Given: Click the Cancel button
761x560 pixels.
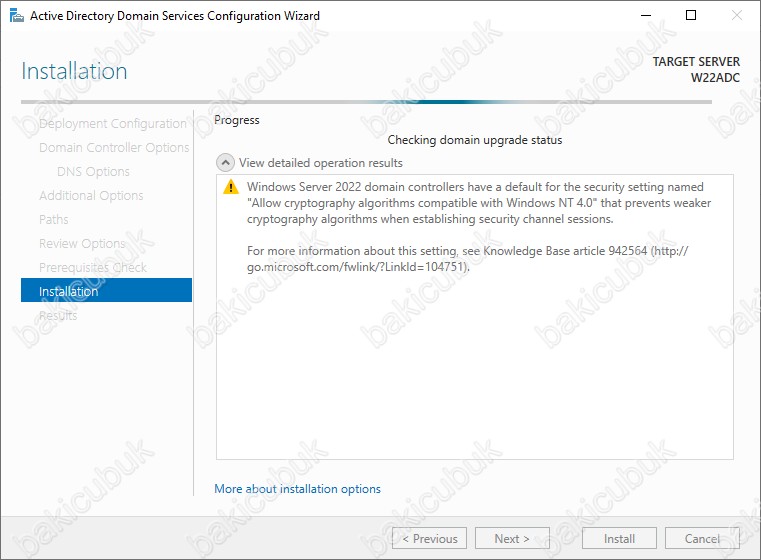Looking at the screenshot, I should 702,538.
